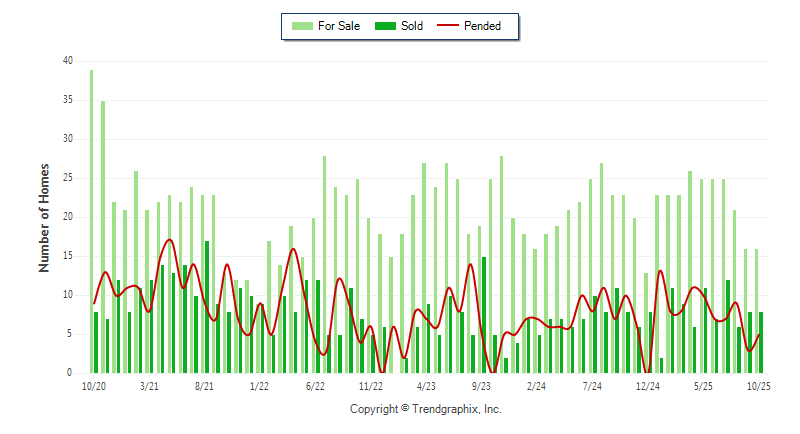Click the 7/24 x-axis date label
Image resolution: width=800 pixels, height=434 pixels.
[x=592, y=386]
